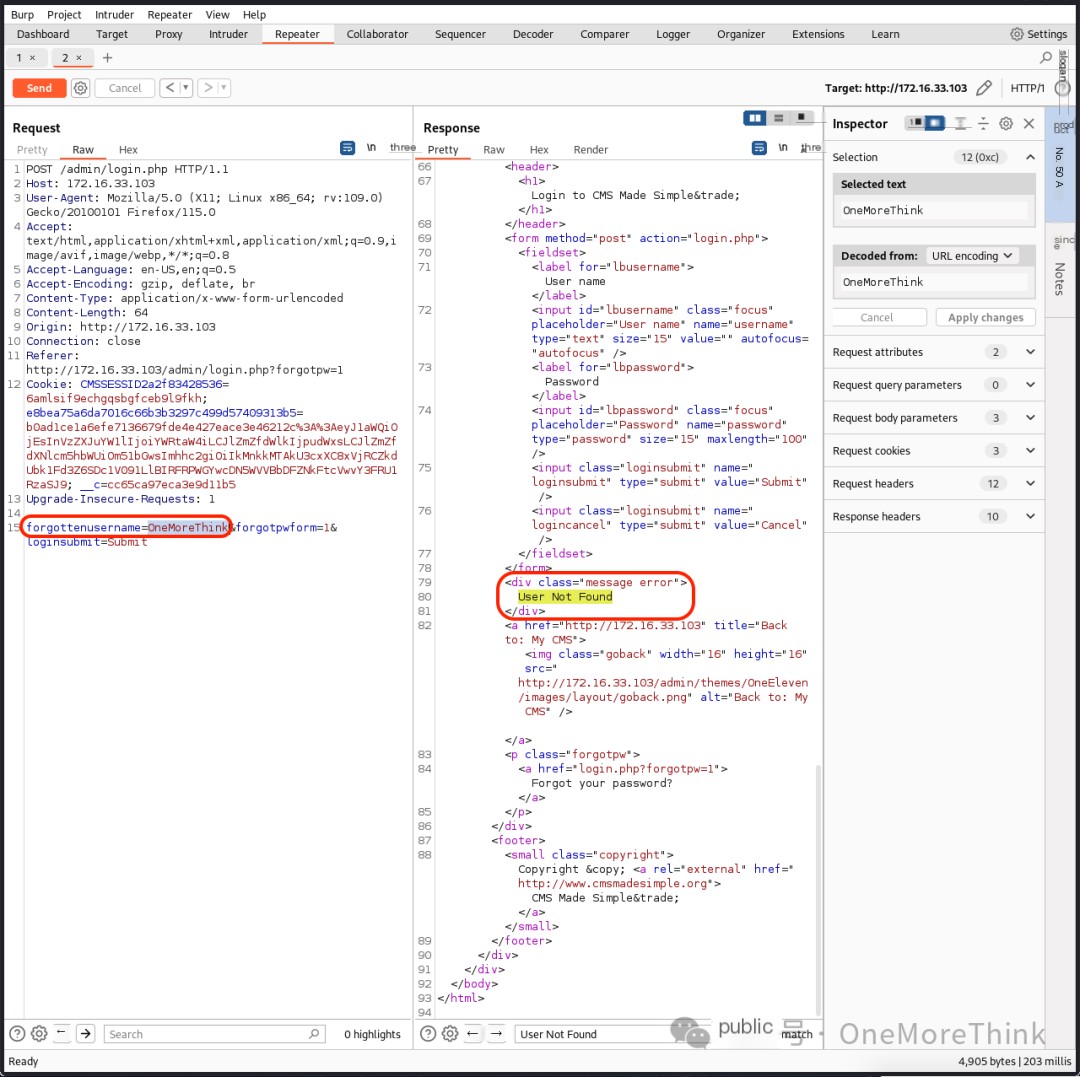Edit target with pencil icon
1080x1077 pixels.
tap(984, 87)
